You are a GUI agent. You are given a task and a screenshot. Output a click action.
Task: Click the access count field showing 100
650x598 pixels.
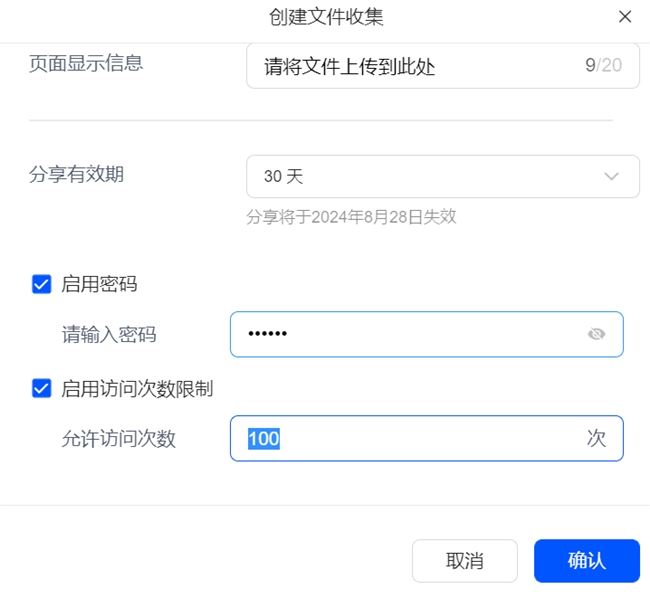[410, 438]
